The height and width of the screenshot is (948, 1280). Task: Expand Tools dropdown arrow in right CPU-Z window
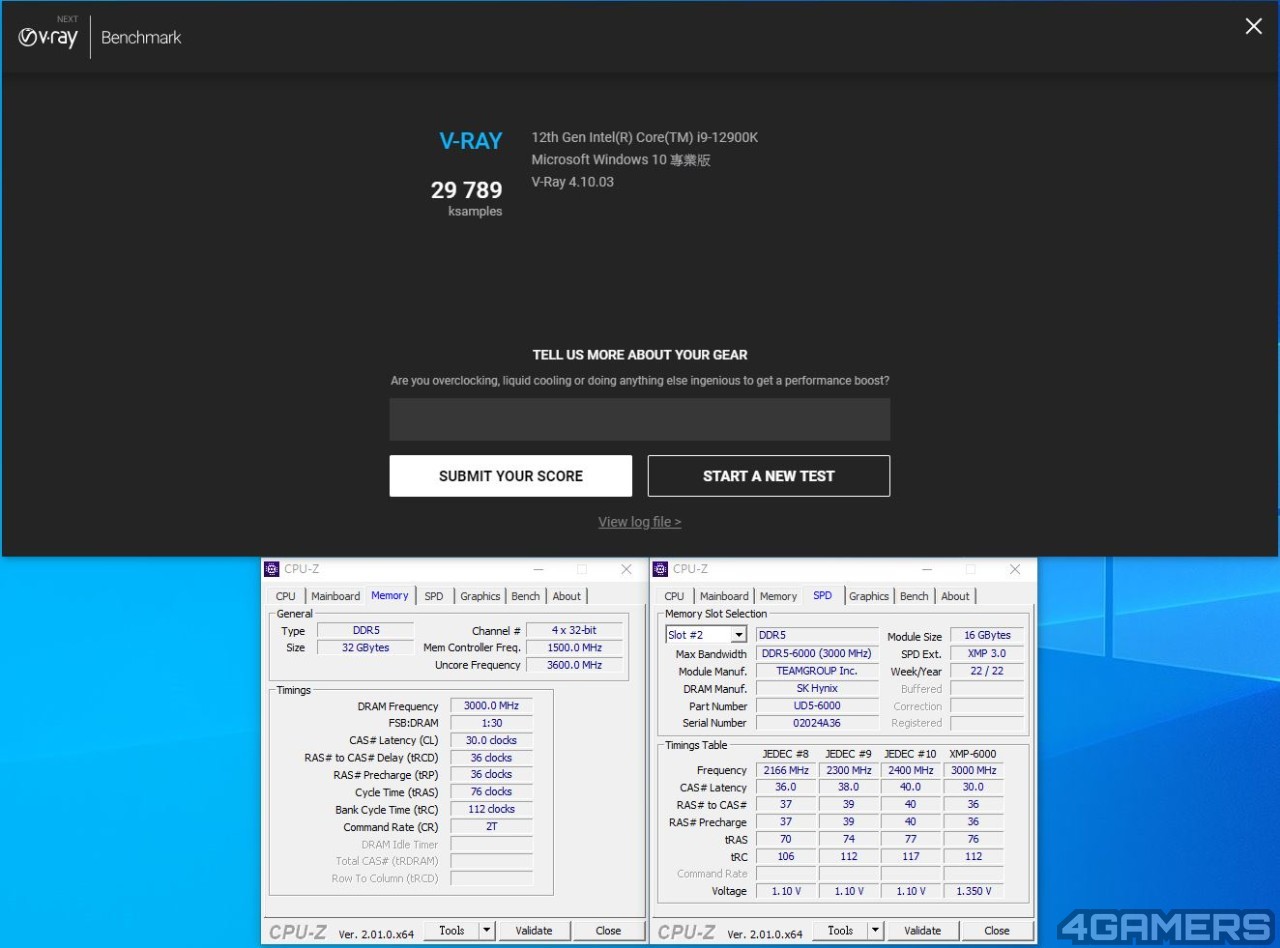click(x=876, y=930)
